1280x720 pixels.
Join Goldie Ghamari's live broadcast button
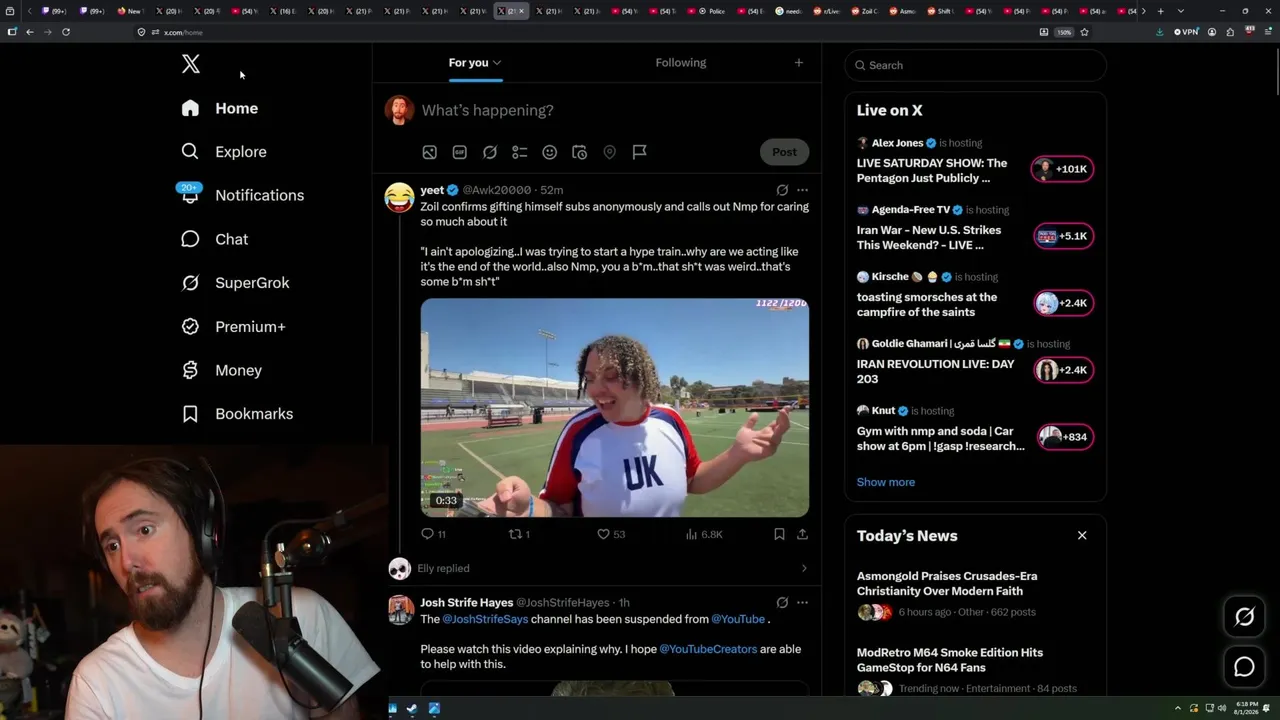pos(1062,370)
